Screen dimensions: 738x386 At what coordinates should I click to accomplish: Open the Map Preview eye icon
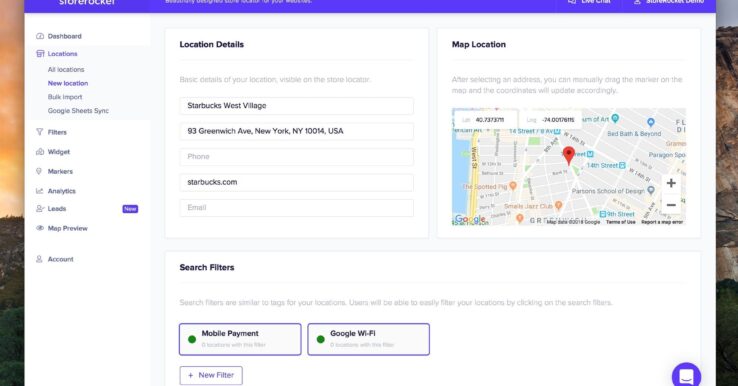tap(40, 228)
